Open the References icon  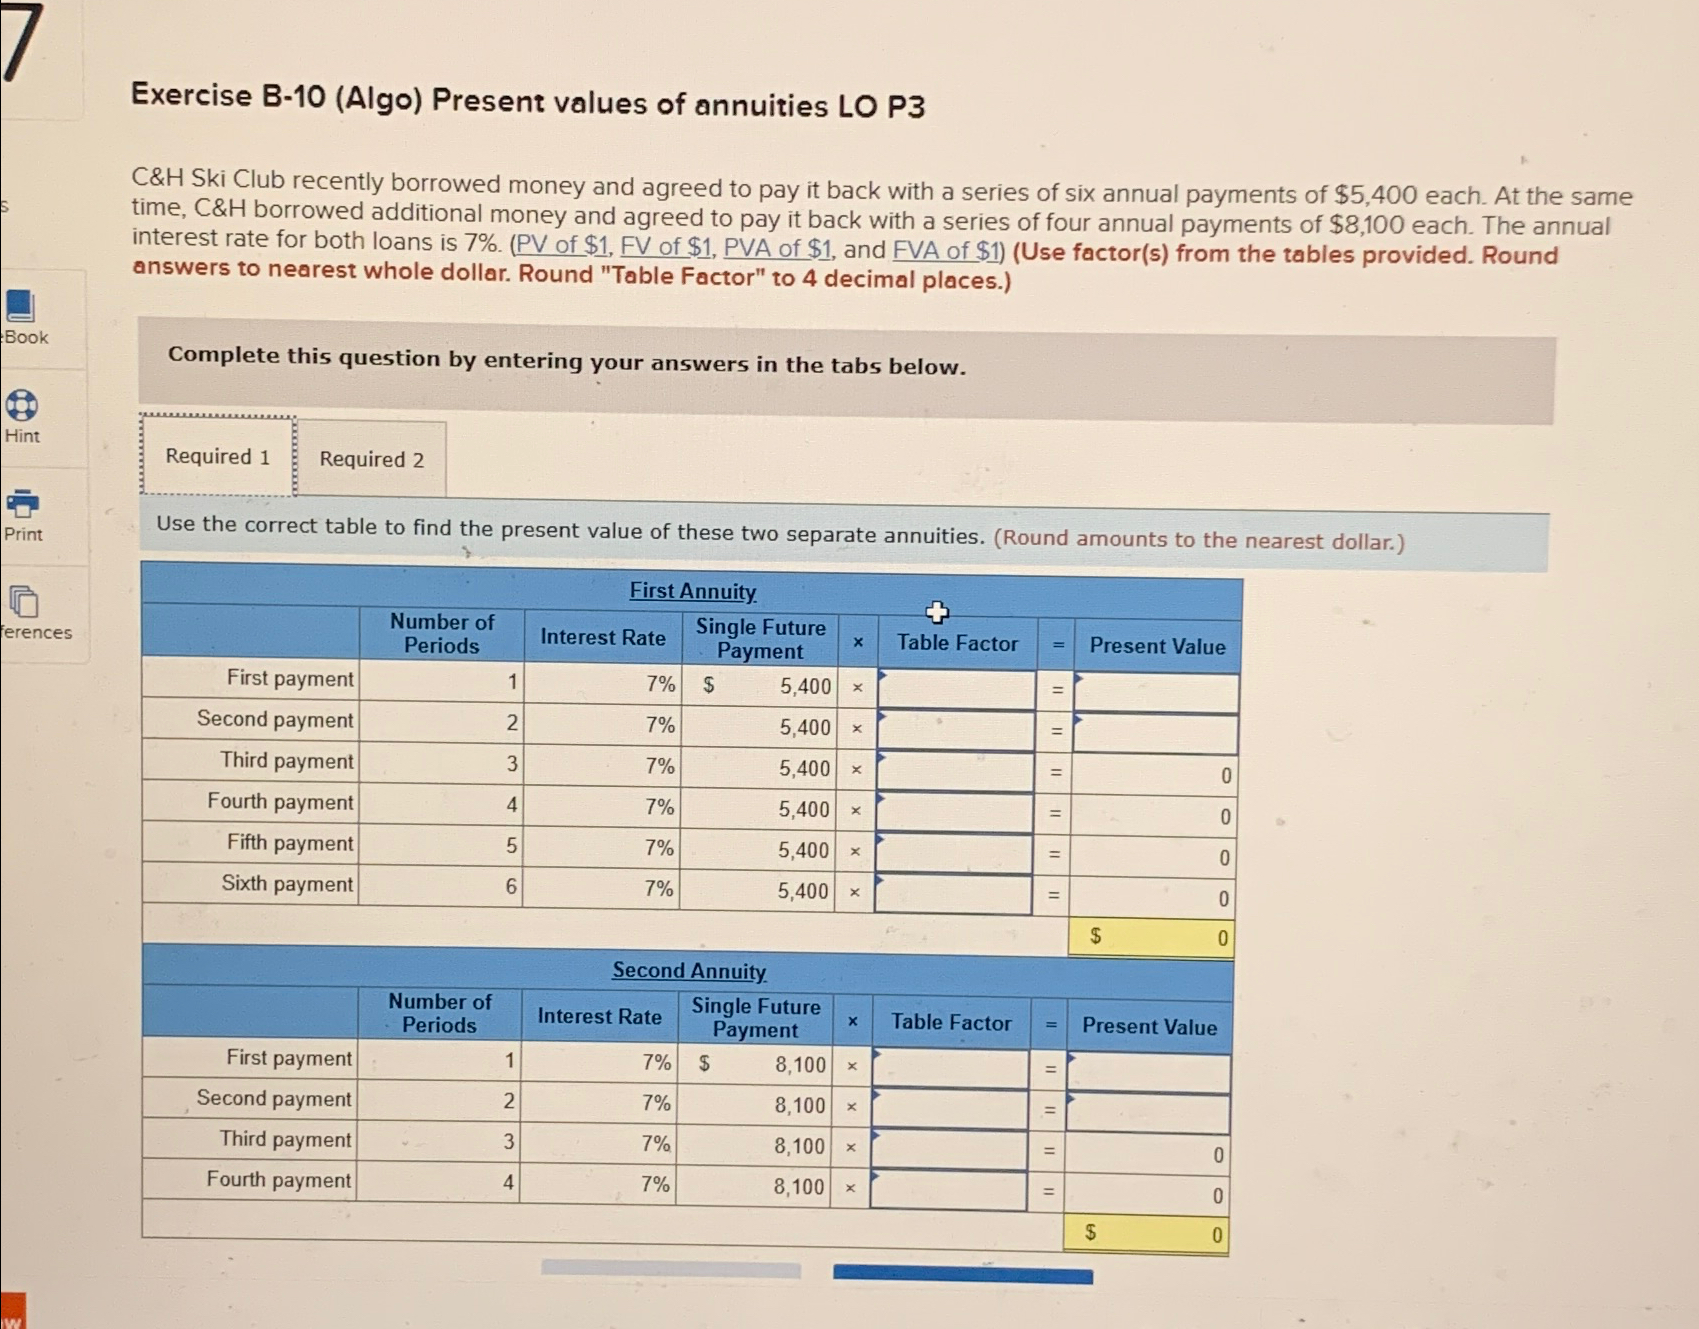[22, 600]
